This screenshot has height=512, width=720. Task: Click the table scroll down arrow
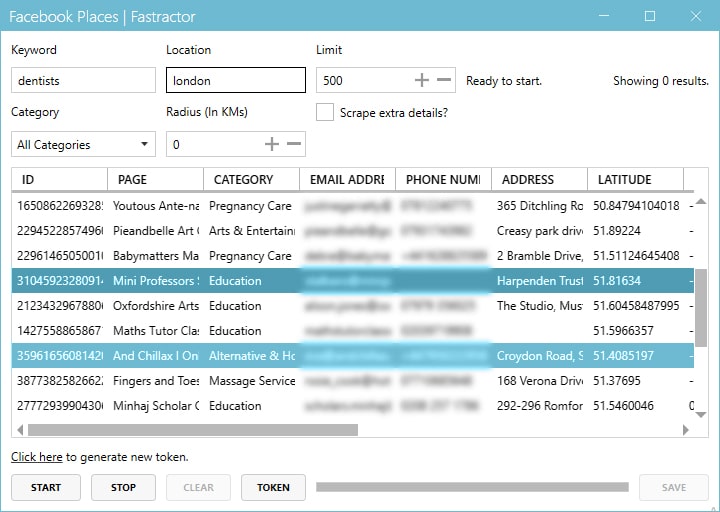tap(701, 415)
